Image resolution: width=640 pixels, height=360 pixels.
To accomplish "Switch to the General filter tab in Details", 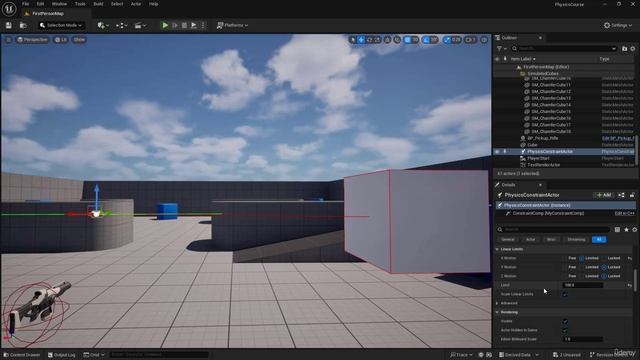I will (x=507, y=240).
